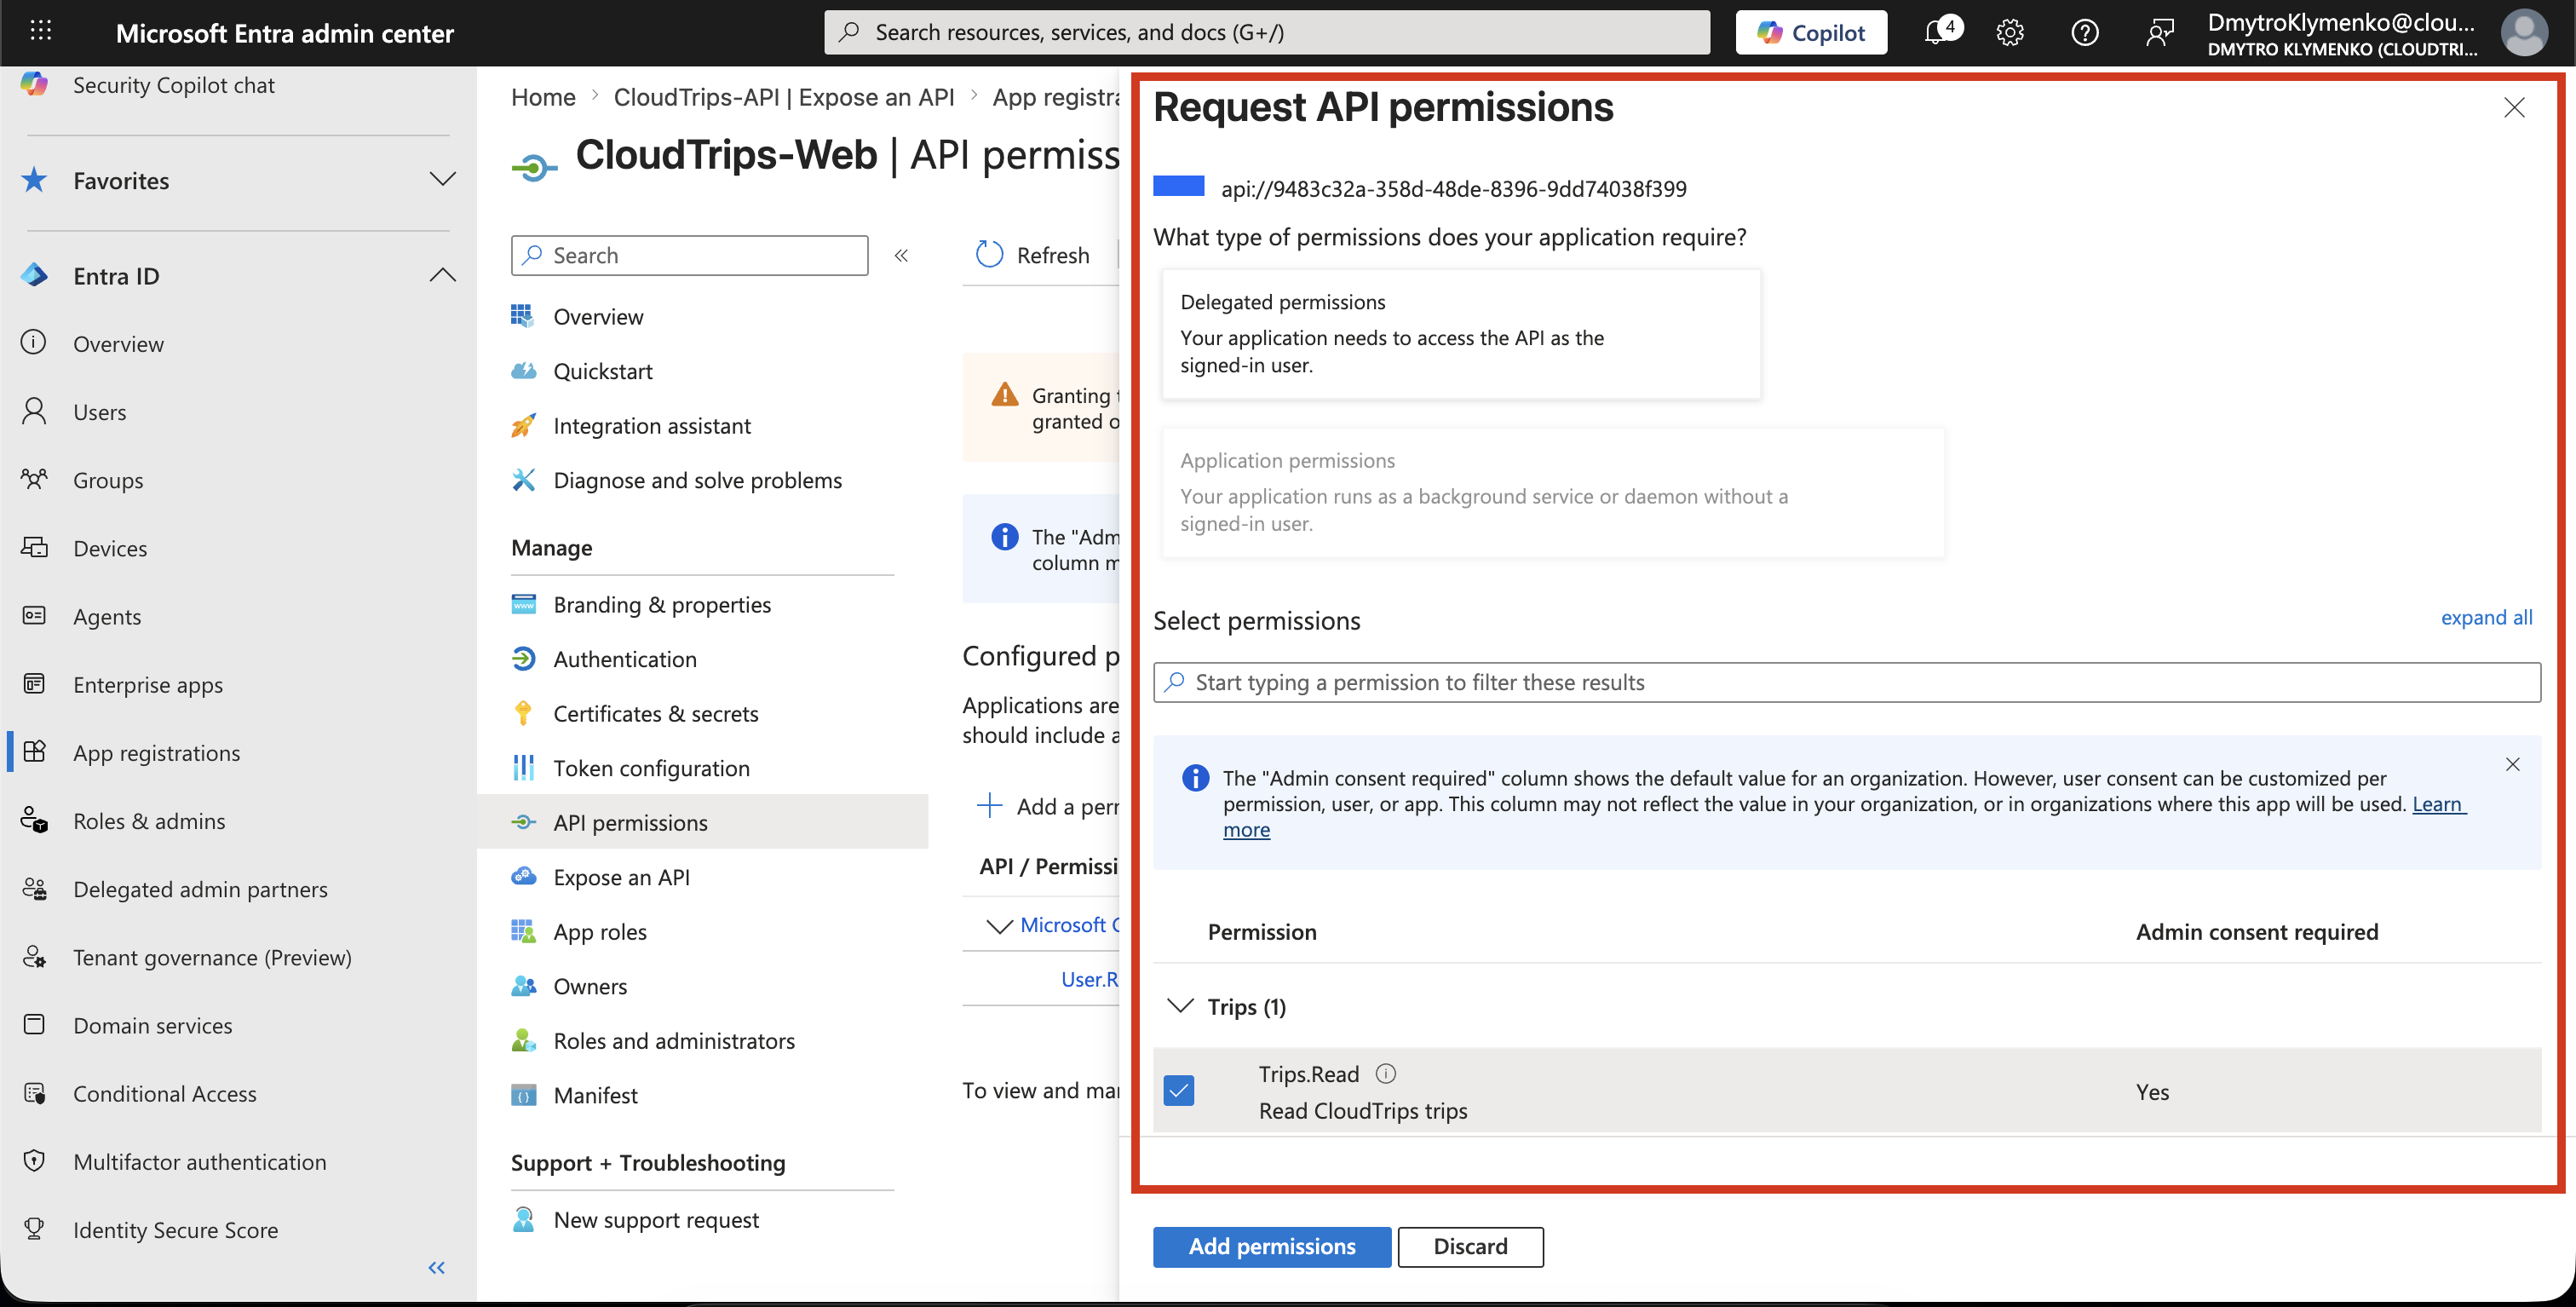Open the app launcher grid icon

tap(41, 32)
